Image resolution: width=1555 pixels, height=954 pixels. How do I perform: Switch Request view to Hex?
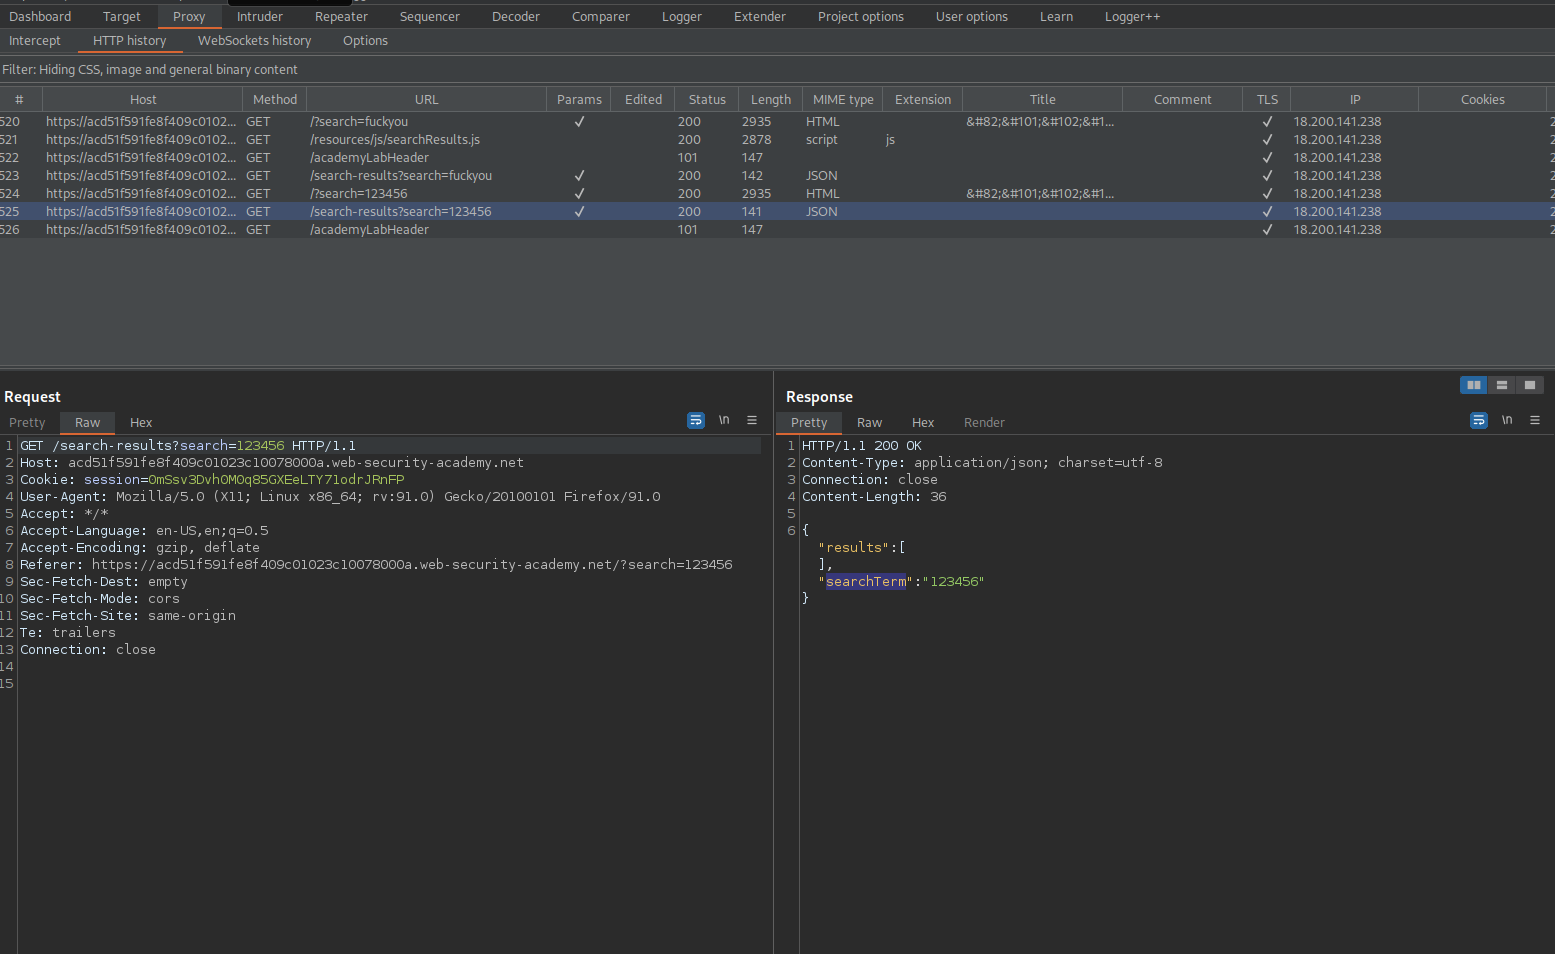(x=141, y=423)
